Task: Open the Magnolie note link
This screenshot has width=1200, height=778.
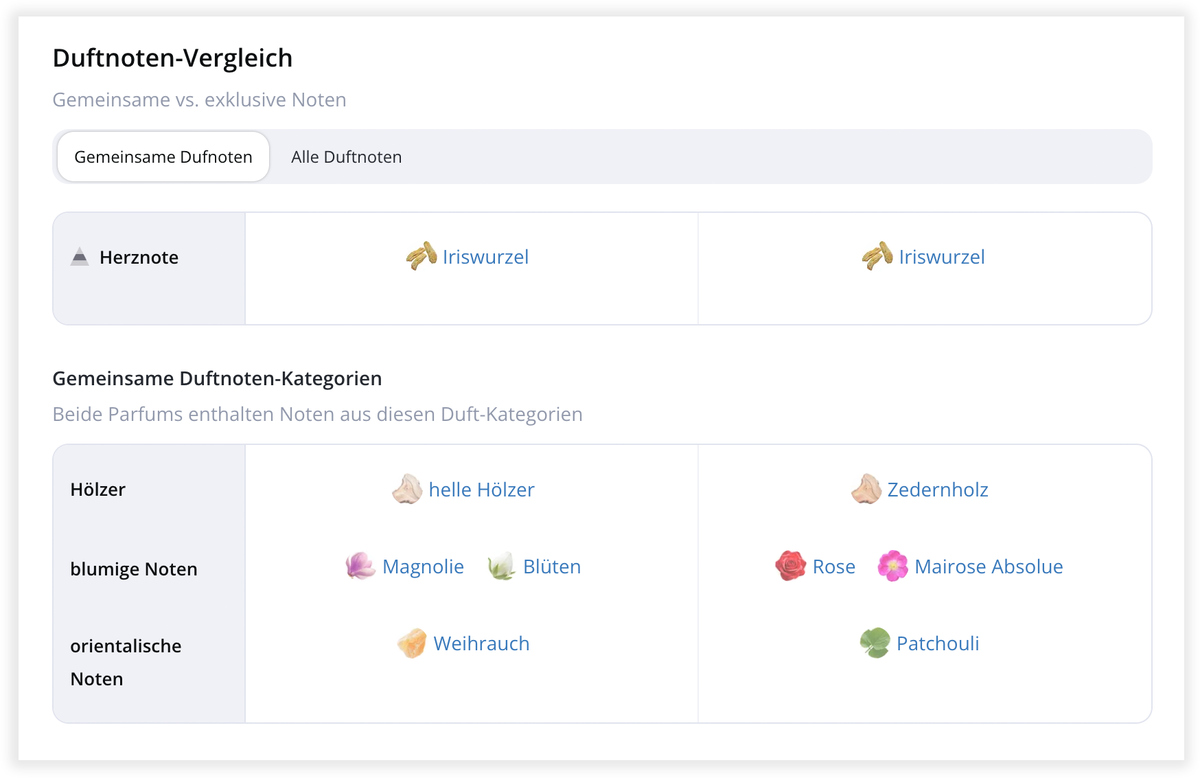Action: (x=423, y=566)
